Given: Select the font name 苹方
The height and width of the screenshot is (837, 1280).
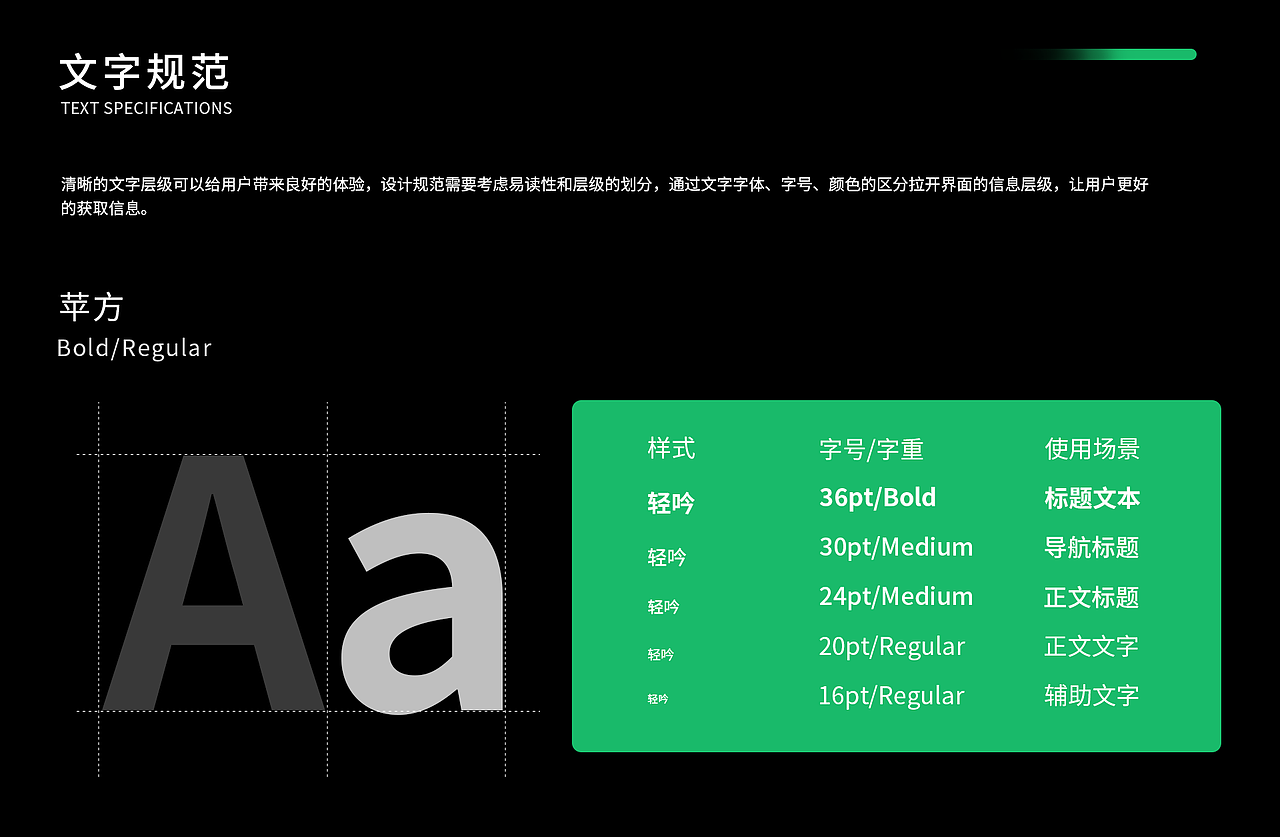Looking at the screenshot, I should (x=91, y=307).
